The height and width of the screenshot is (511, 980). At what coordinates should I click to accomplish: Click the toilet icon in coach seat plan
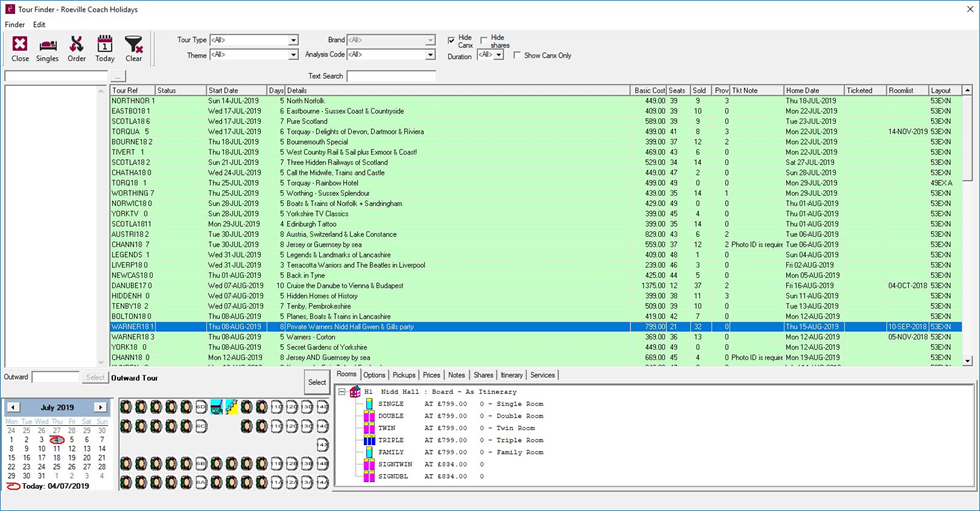pyautogui.click(x=216, y=407)
